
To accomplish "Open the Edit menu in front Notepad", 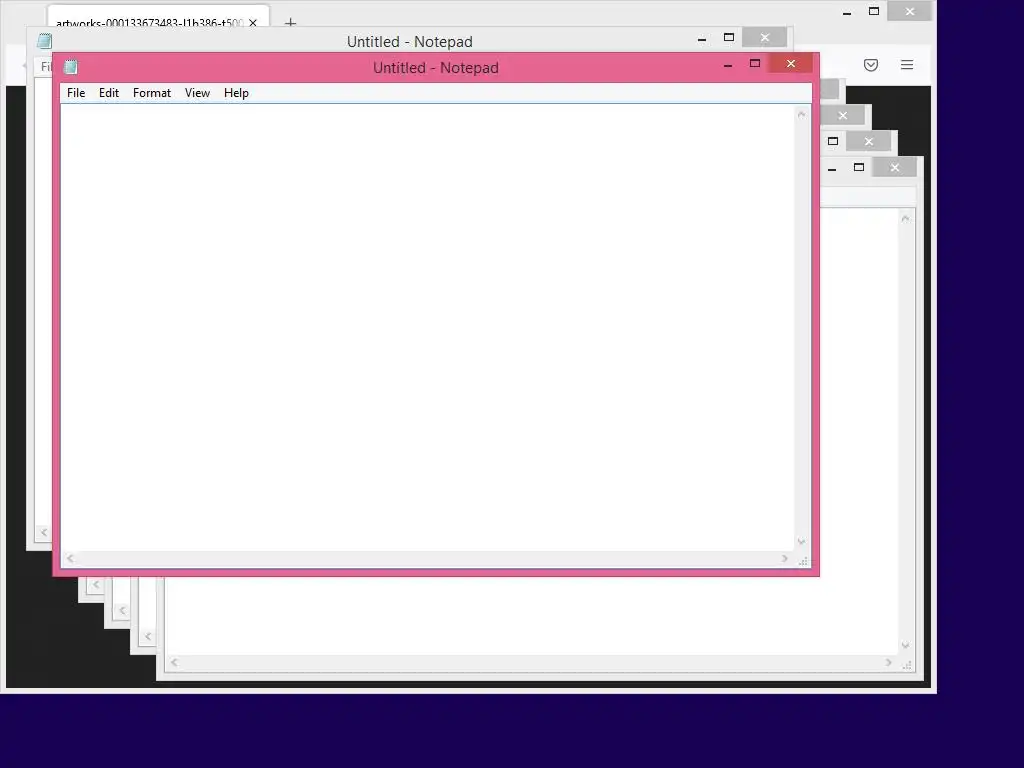I will click(108, 93).
